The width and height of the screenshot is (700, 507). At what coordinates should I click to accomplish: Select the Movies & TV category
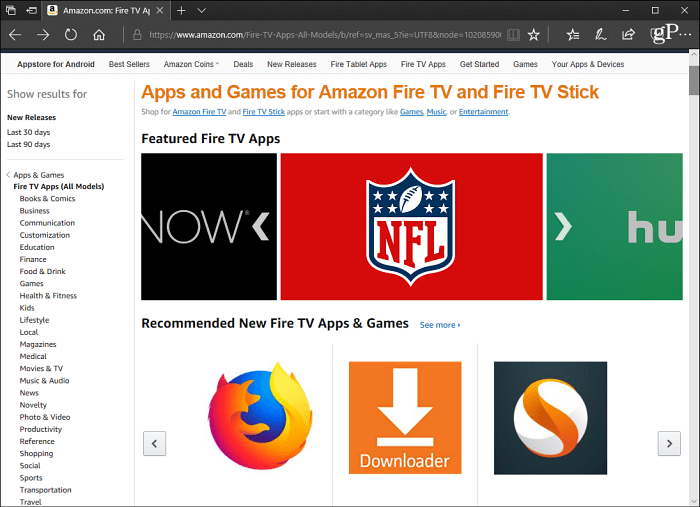[x=41, y=368]
